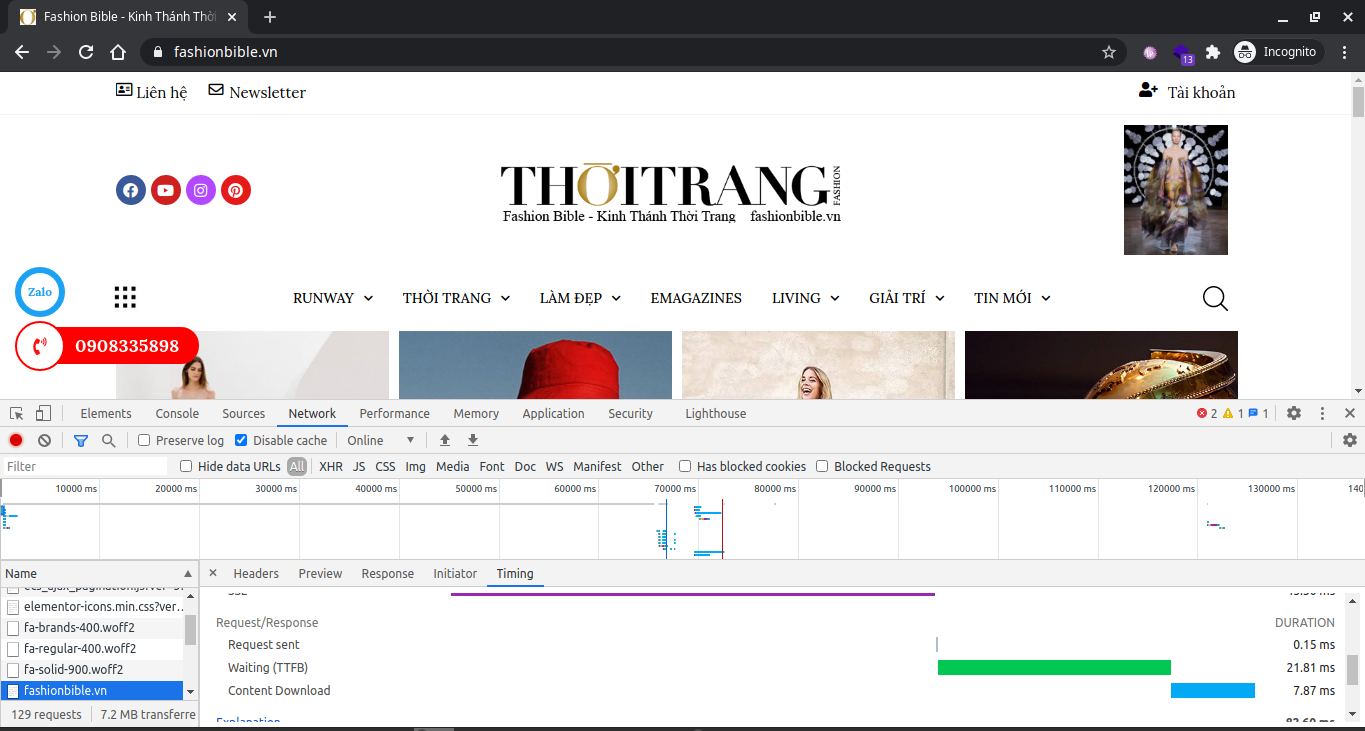Open network search magnifier in DevTools
Screen dimensions: 1365x731
pyautogui.click(x=108, y=440)
